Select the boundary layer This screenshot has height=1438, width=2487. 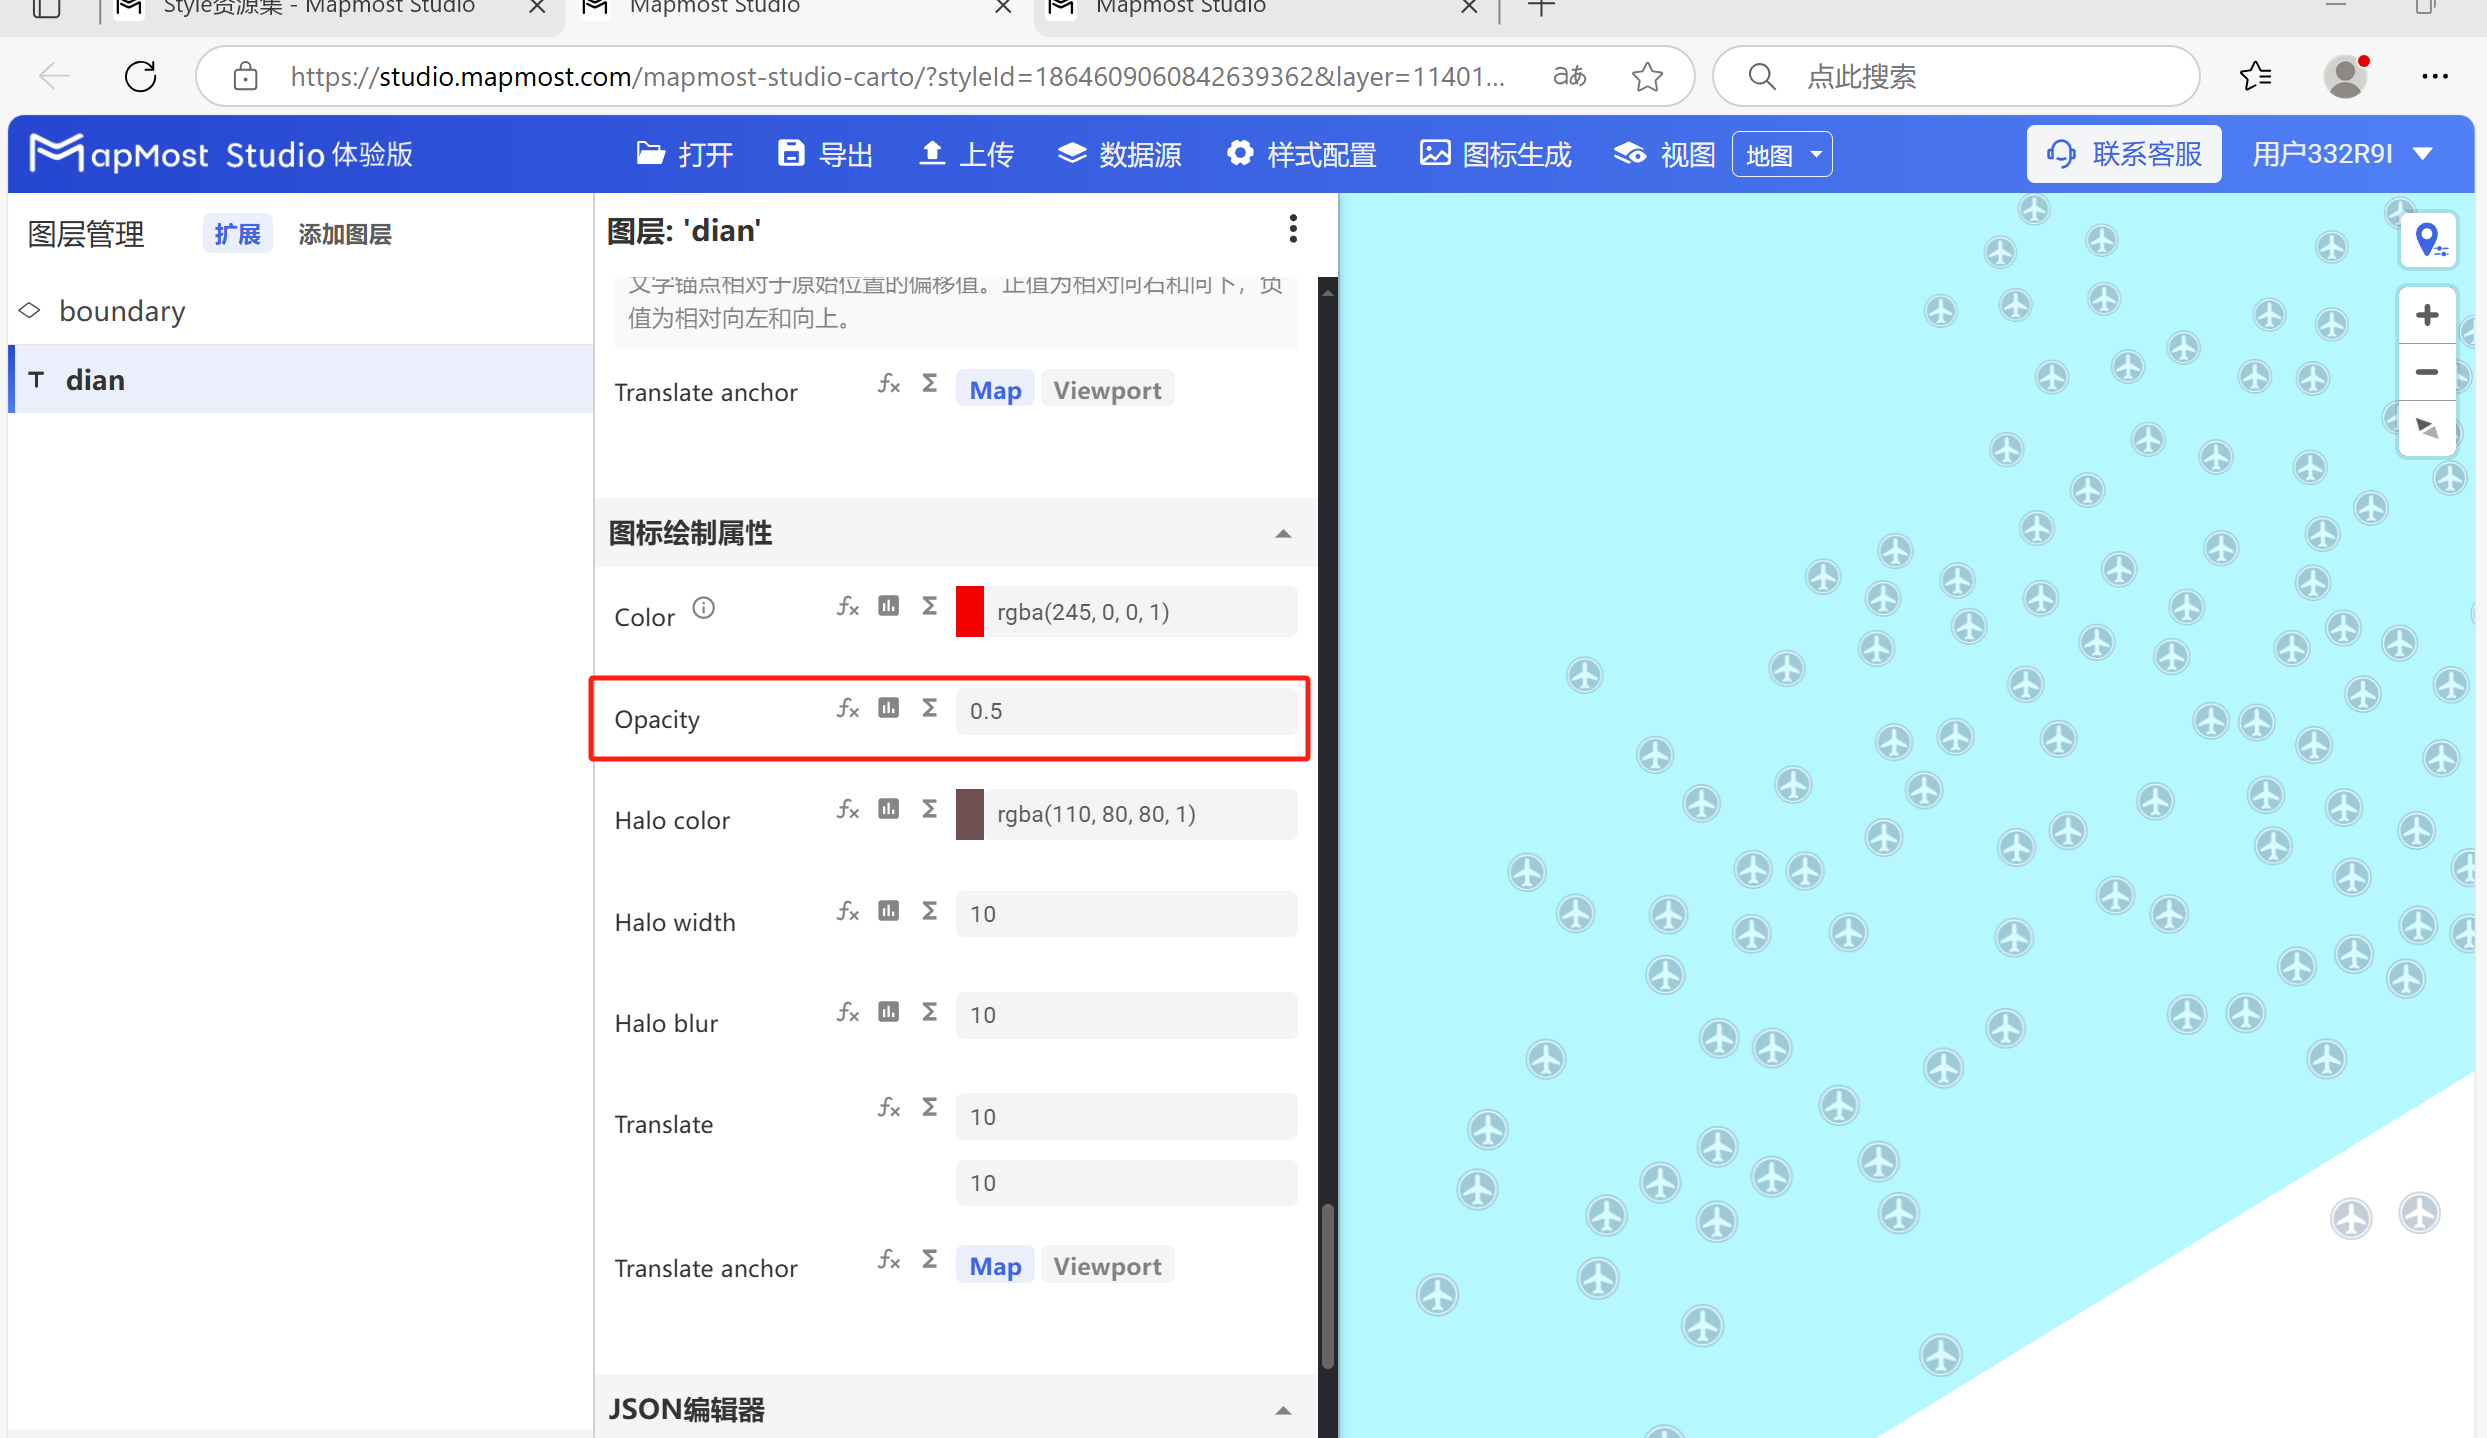point(122,310)
